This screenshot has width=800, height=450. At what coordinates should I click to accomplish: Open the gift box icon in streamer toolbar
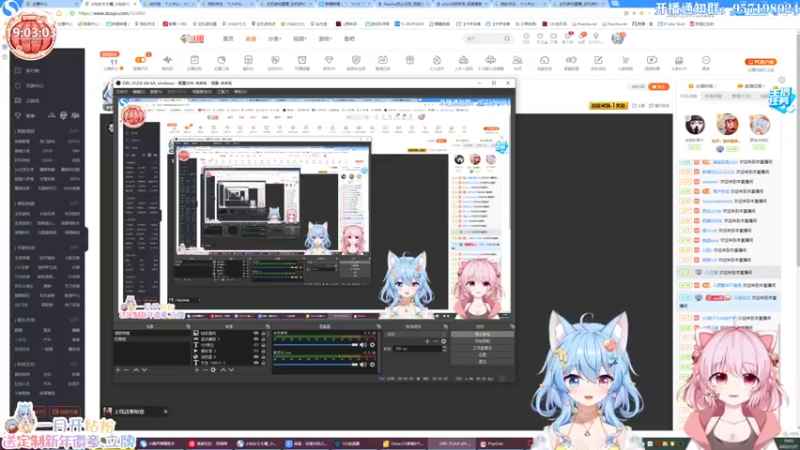[x=410, y=60]
